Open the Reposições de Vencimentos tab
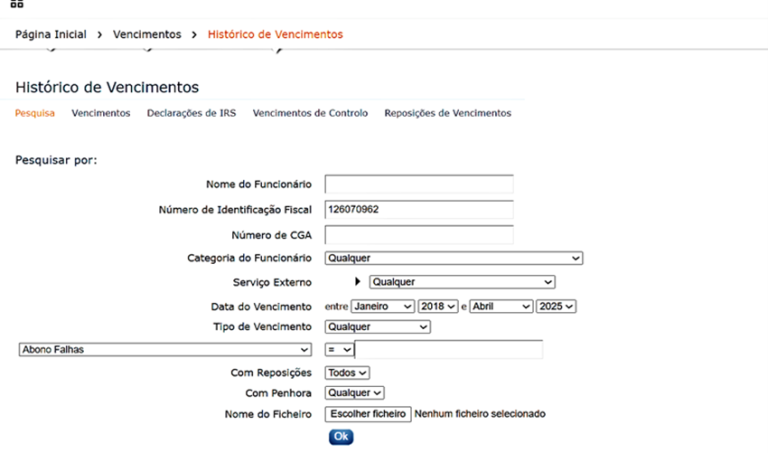768x453 pixels. [x=447, y=114]
